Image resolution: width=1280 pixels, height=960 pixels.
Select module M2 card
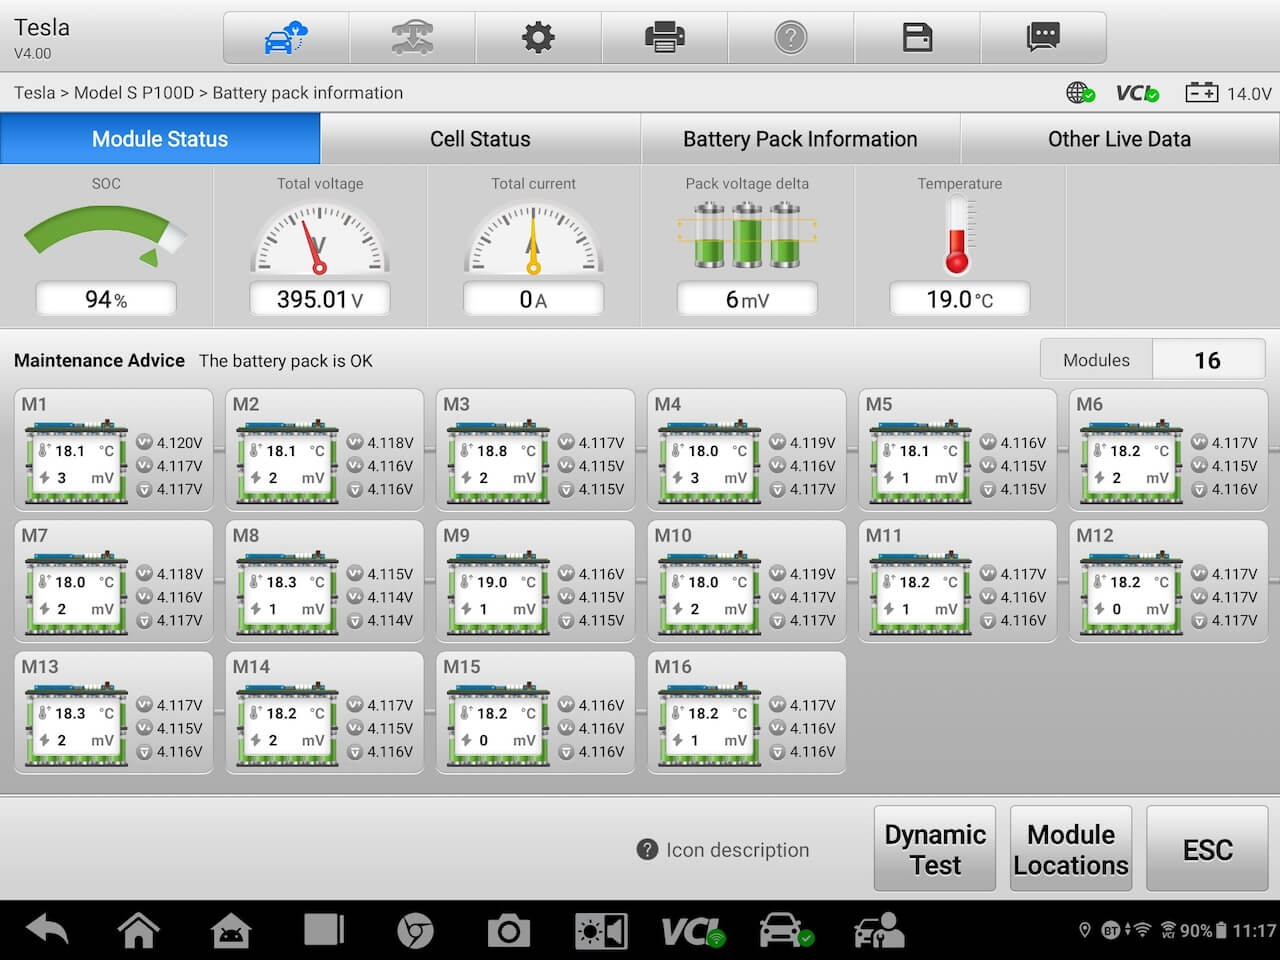pos(324,449)
